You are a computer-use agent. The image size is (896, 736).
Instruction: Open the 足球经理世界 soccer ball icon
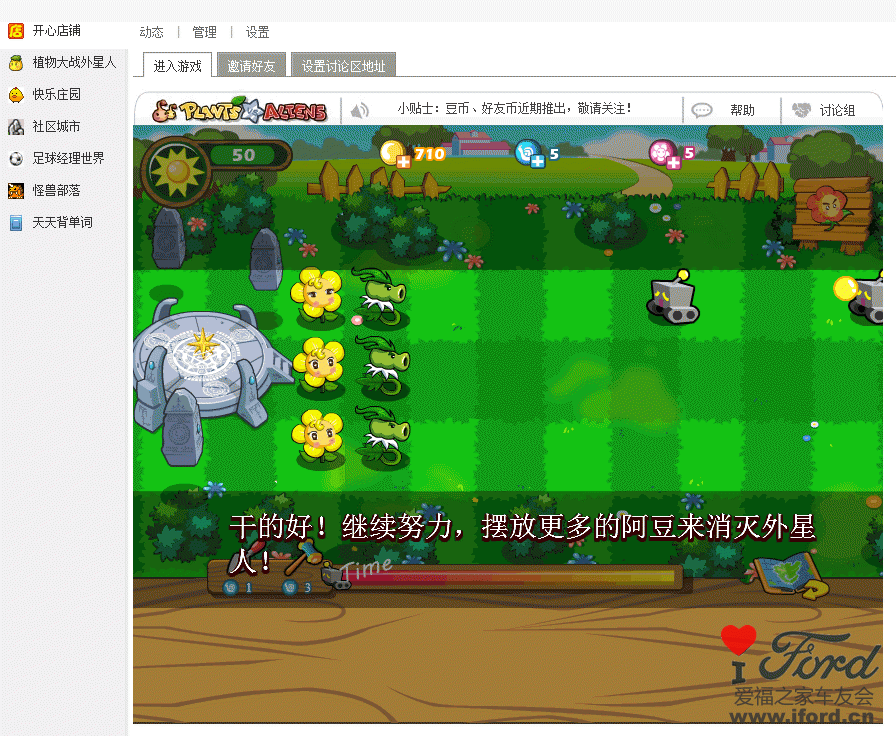(x=16, y=158)
